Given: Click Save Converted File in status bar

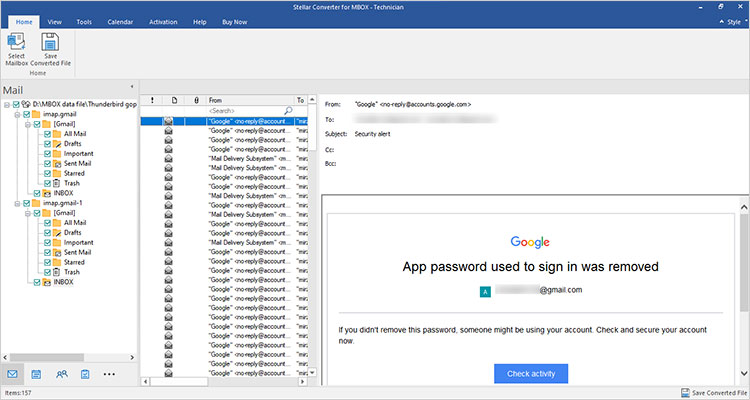Looking at the screenshot, I should pos(713,393).
